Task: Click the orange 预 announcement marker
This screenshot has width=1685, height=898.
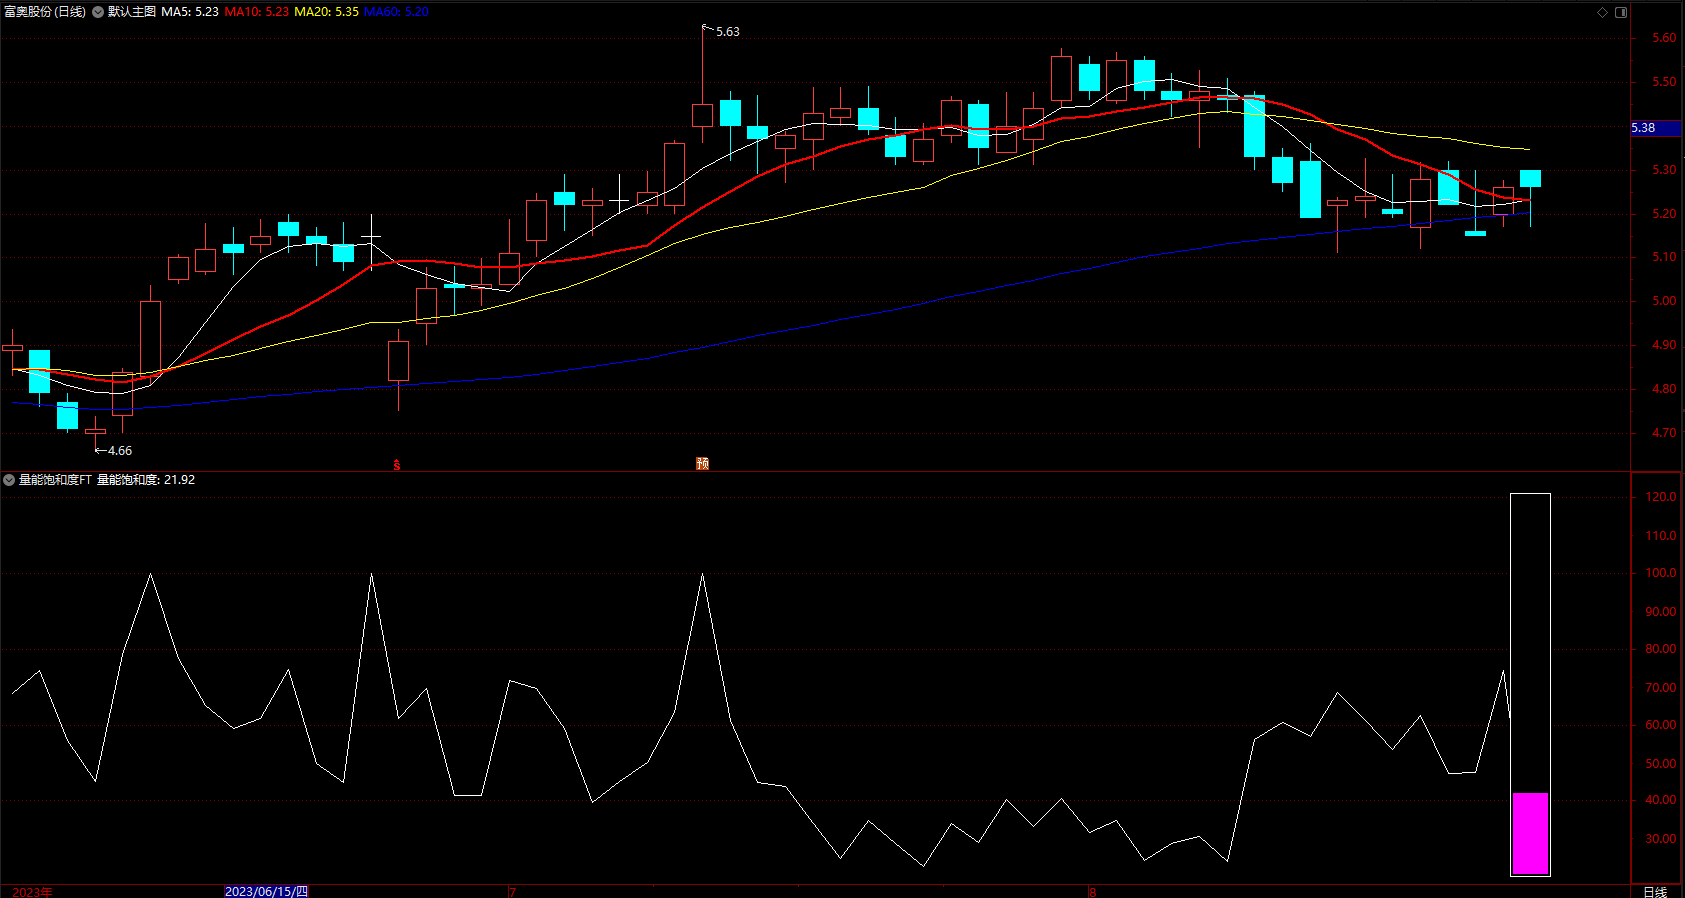Action: [x=703, y=464]
